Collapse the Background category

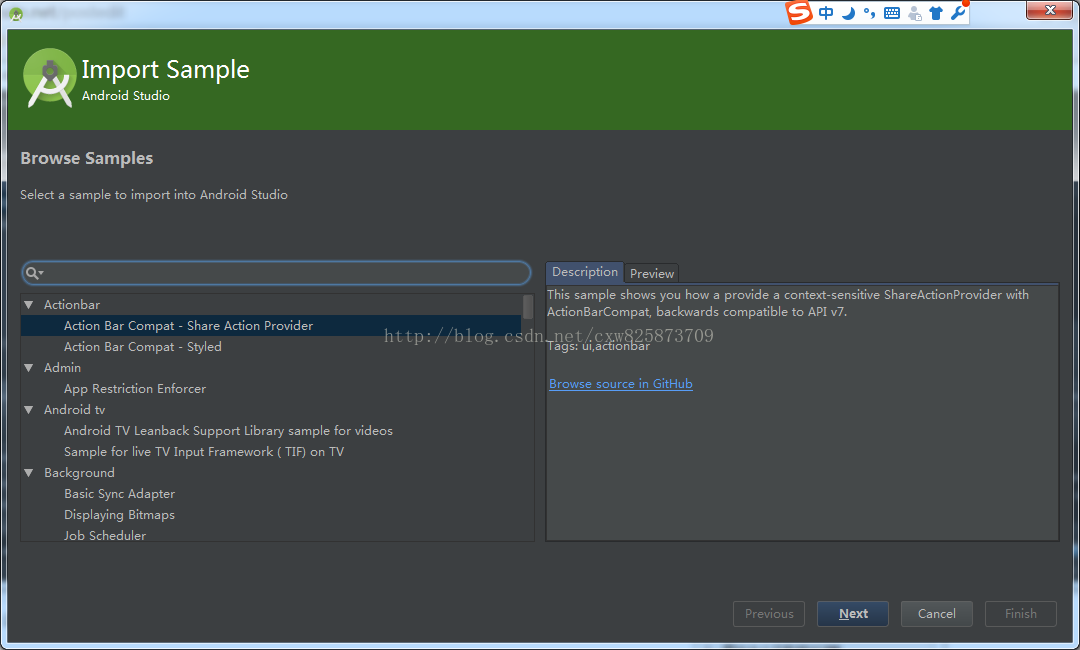pos(29,473)
